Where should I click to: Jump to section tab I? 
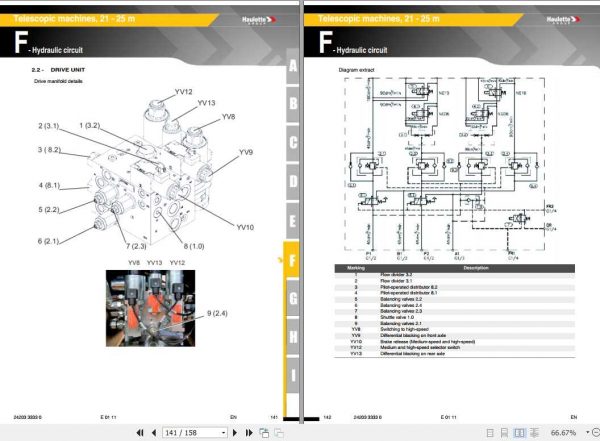click(x=293, y=376)
